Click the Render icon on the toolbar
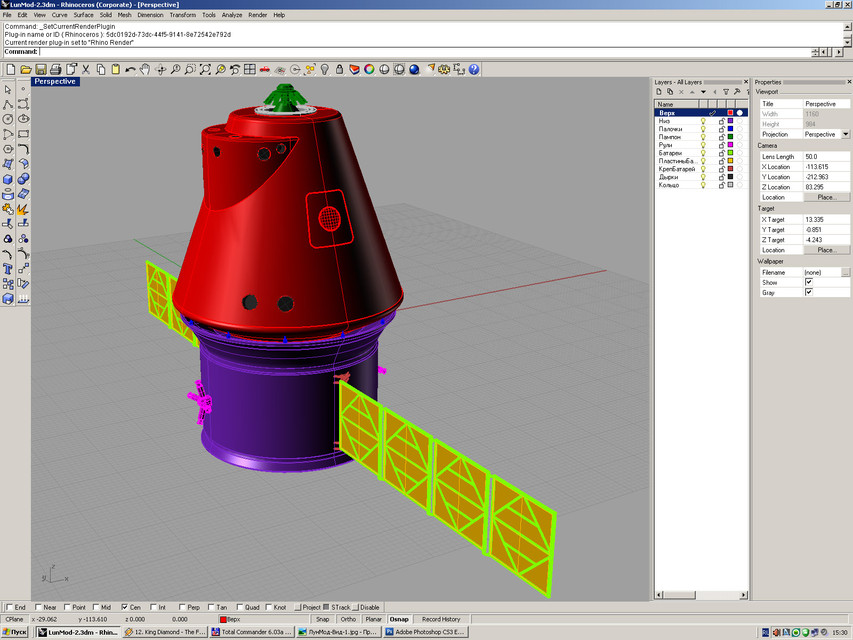853x640 pixels. [x=413, y=70]
